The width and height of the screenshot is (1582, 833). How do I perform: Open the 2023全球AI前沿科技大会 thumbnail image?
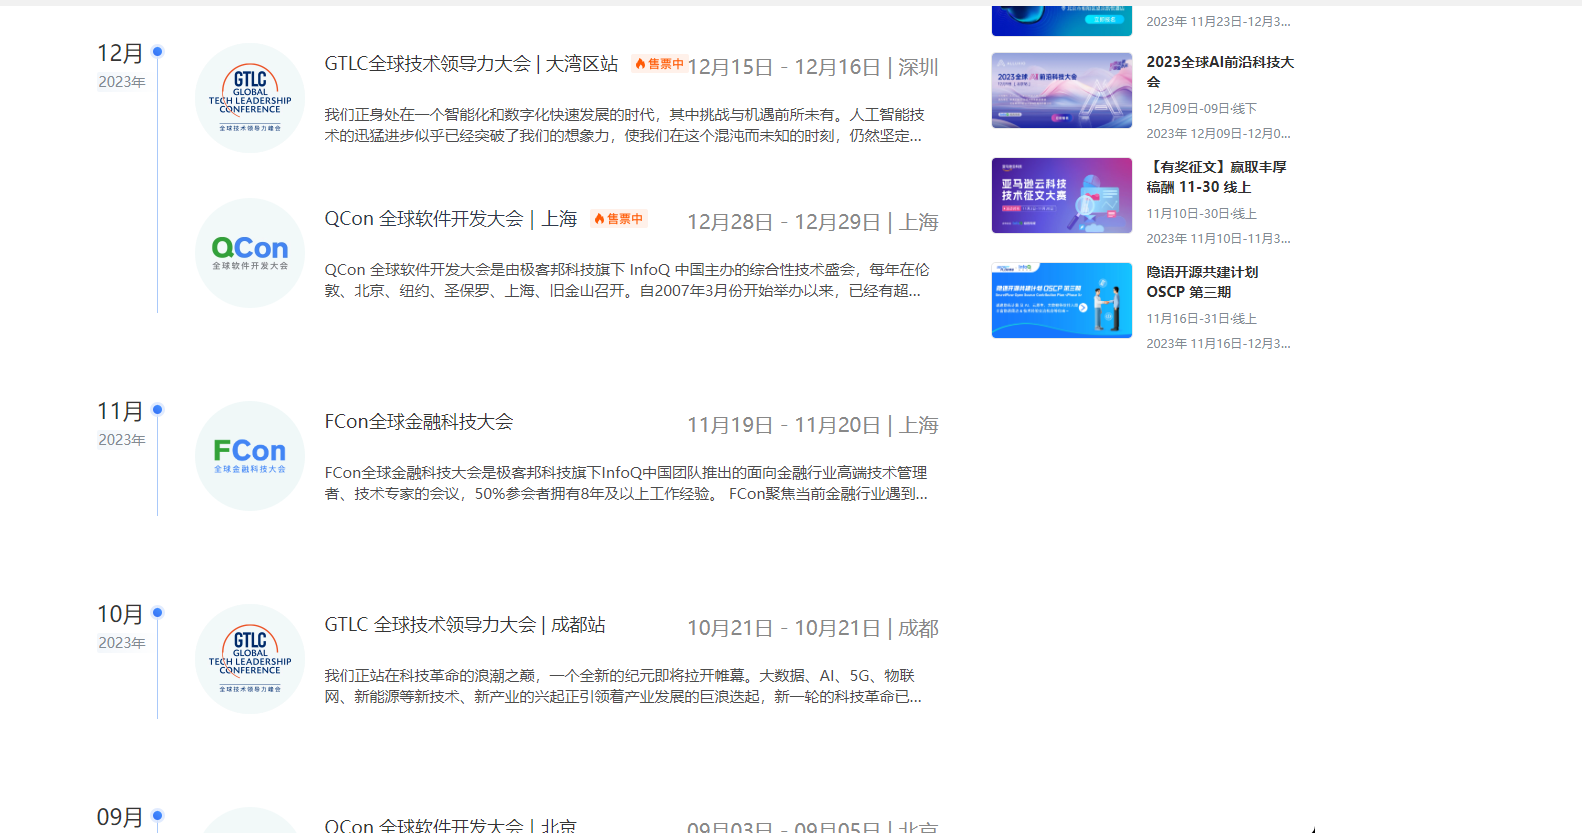click(1062, 91)
